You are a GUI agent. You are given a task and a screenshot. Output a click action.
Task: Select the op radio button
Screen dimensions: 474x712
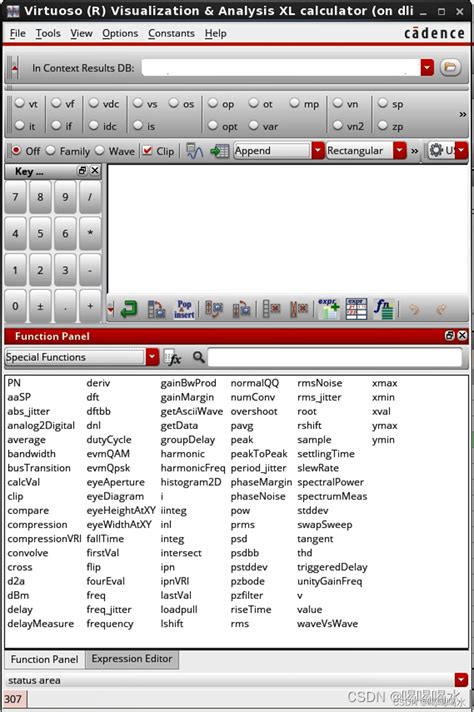pos(212,103)
